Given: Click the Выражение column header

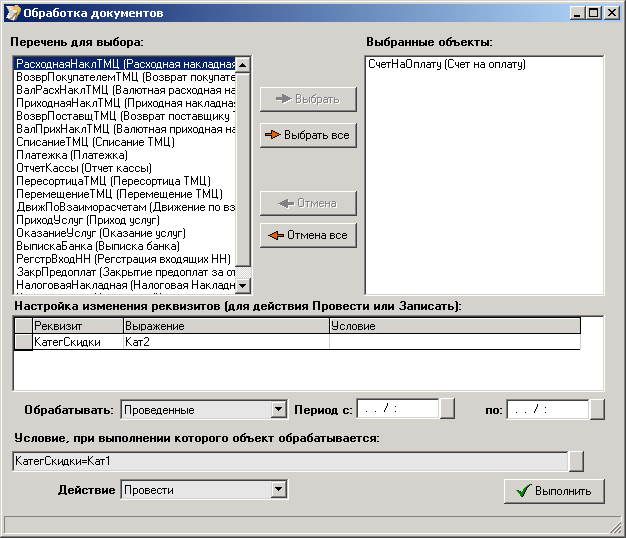Looking at the screenshot, I should tap(226, 326).
